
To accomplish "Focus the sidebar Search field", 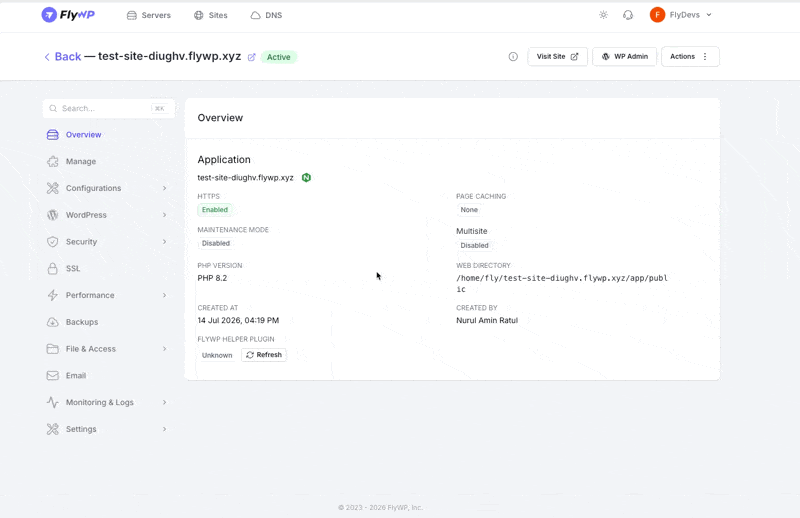I will (109, 108).
